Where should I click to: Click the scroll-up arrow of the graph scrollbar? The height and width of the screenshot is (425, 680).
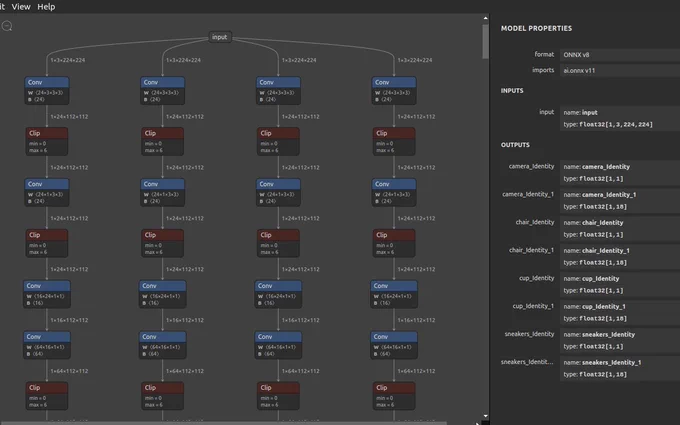click(x=485, y=18)
